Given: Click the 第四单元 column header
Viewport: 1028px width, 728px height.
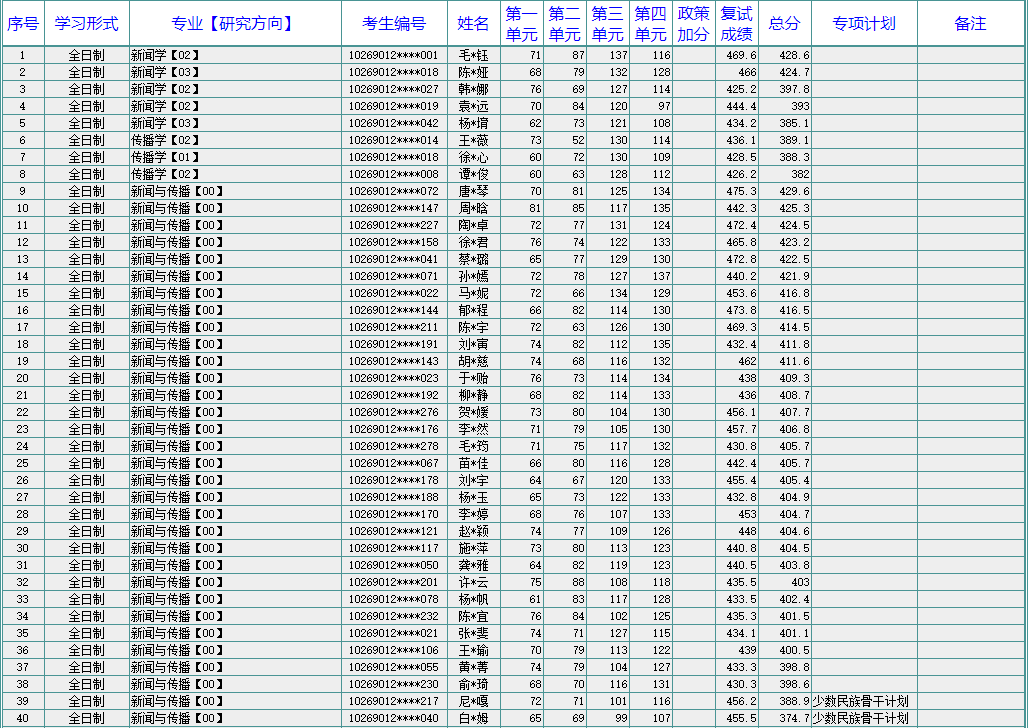Looking at the screenshot, I should [x=650, y=24].
